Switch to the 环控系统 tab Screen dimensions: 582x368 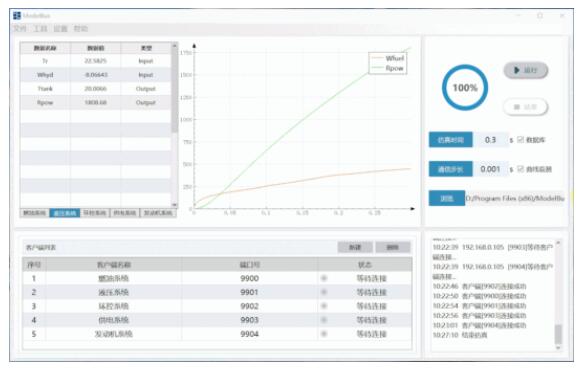pyautogui.click(x=95, y=213)
